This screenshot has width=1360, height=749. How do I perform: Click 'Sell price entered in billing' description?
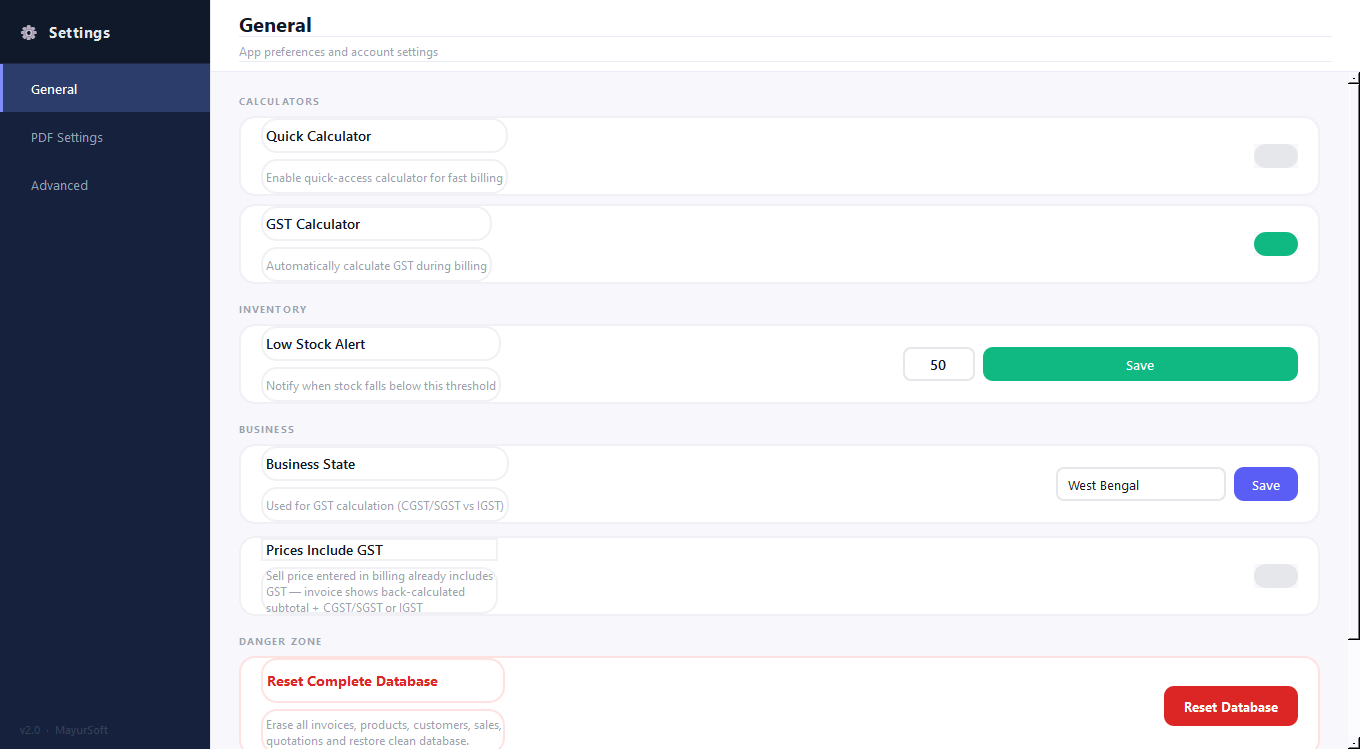[x=379, y=591]
